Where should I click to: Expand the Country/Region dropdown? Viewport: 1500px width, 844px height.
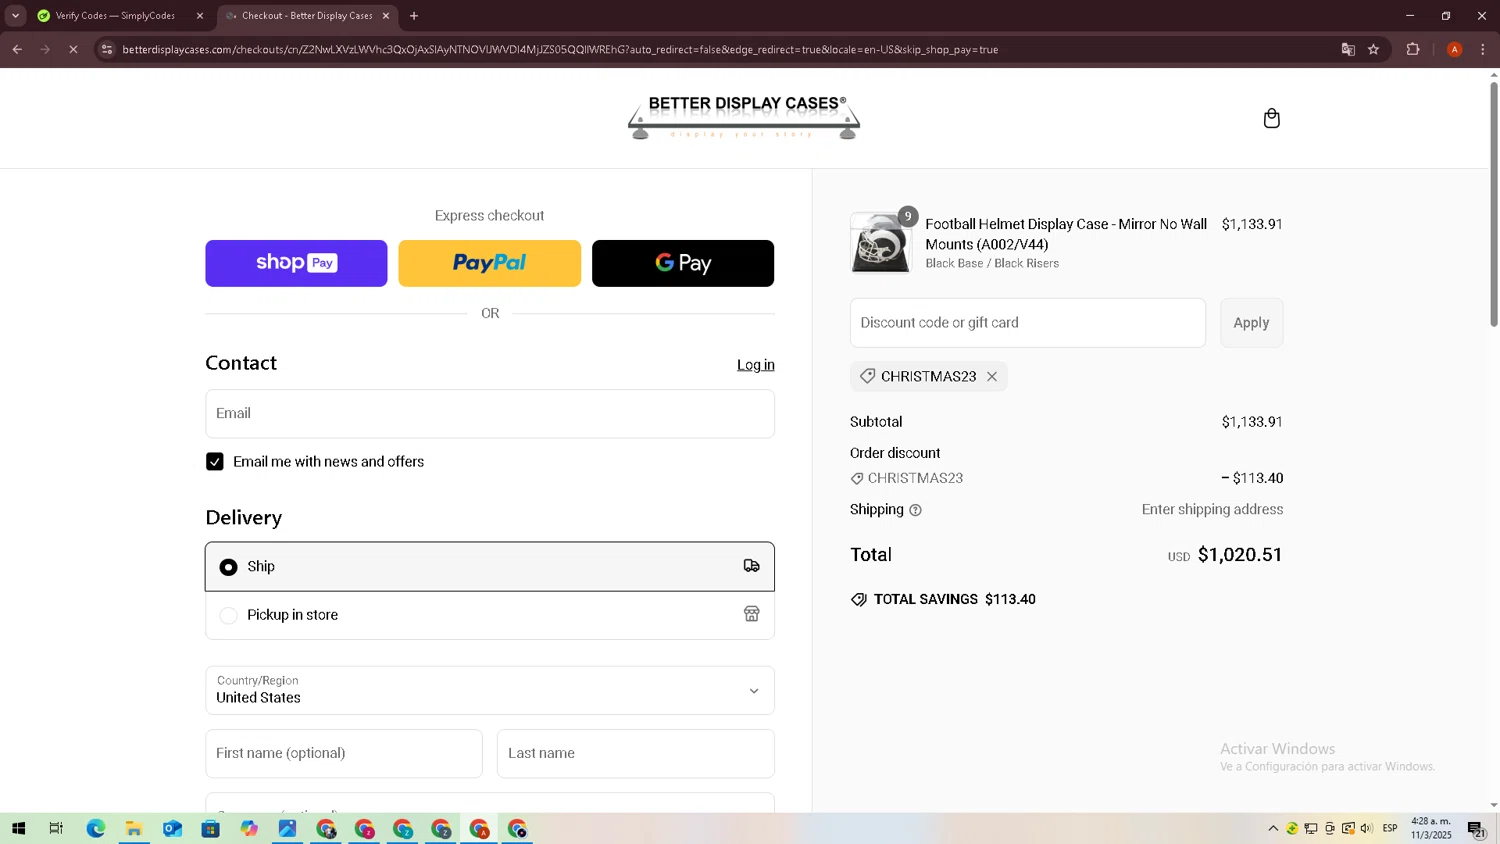490,690
